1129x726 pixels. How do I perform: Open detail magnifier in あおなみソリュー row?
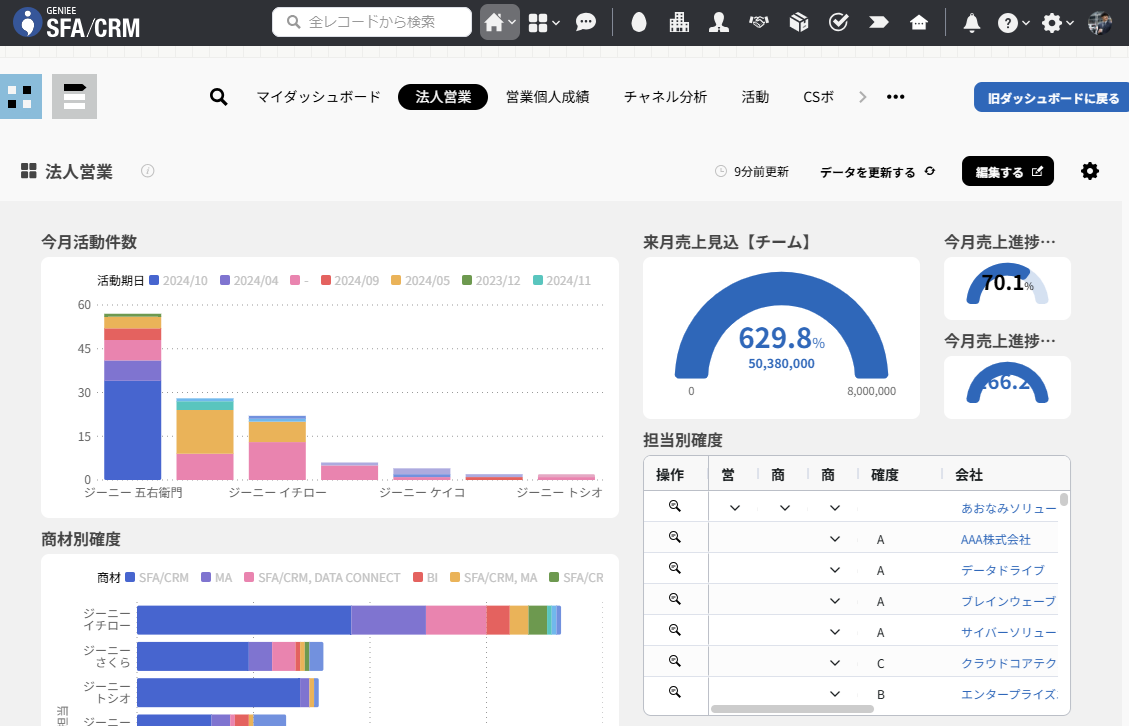(x=675, y=506)
